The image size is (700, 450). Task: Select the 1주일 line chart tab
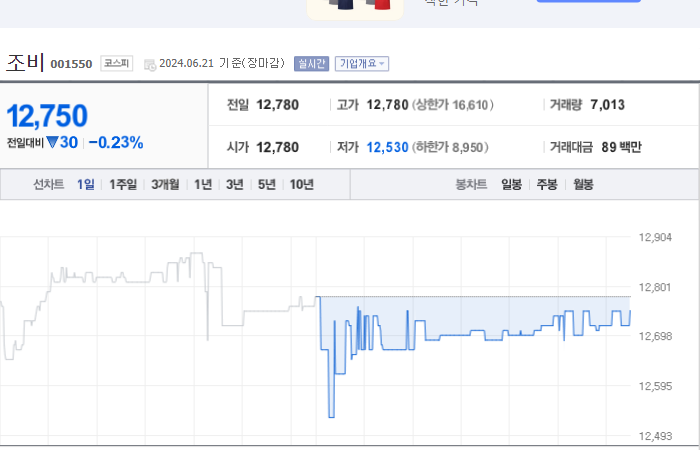[x=123, y=184]
